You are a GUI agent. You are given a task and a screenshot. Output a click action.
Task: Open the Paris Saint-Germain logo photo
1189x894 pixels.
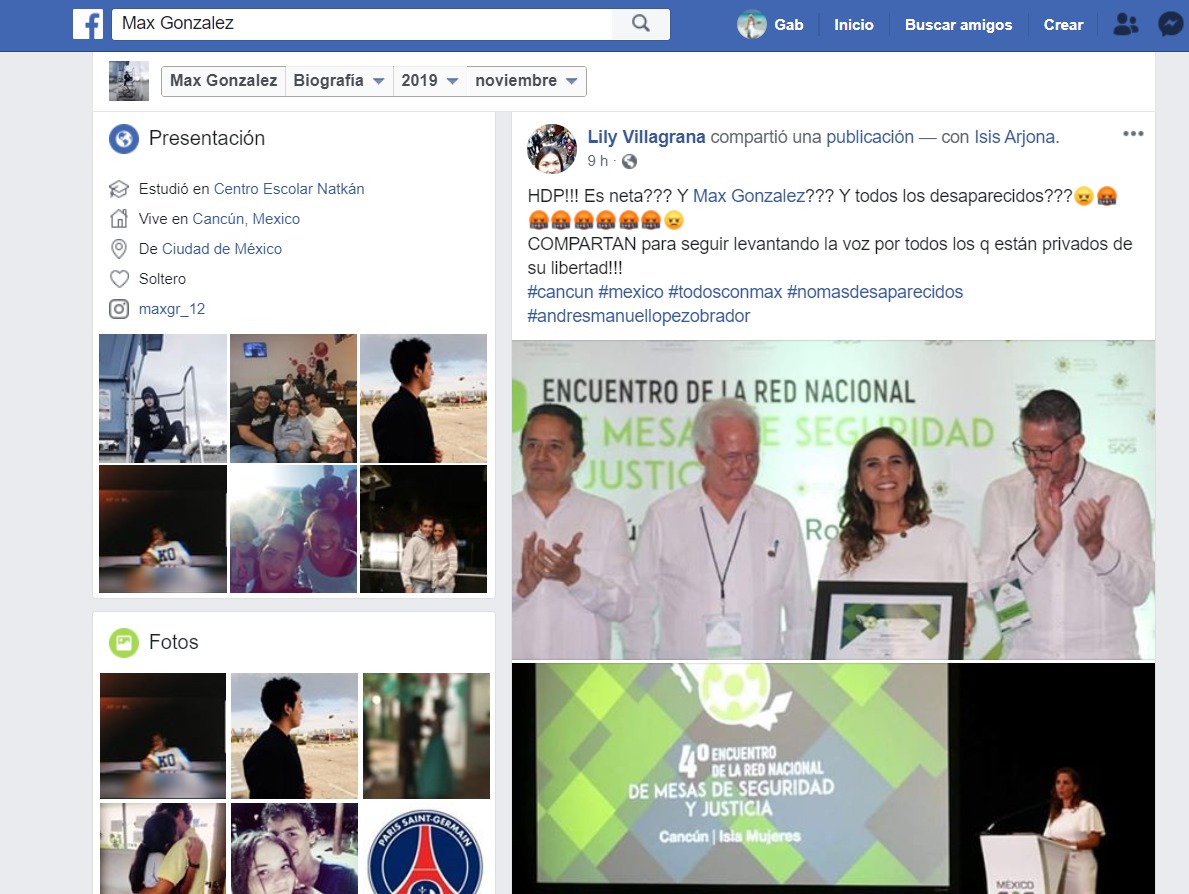426,848
